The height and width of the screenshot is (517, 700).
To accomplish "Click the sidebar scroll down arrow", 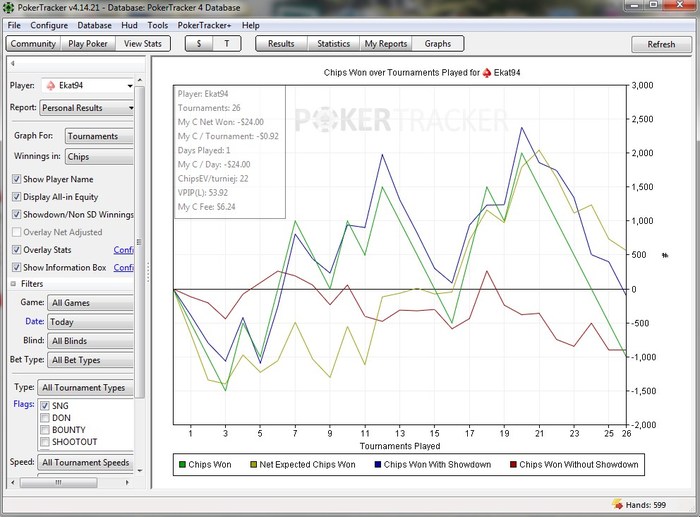I will coord(140,470).
